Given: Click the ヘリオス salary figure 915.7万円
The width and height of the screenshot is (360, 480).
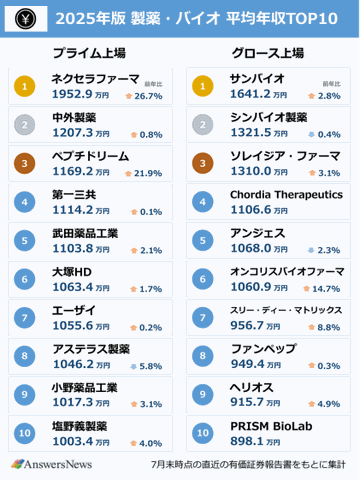Looking at the screenshot, I should coord(255,402).
